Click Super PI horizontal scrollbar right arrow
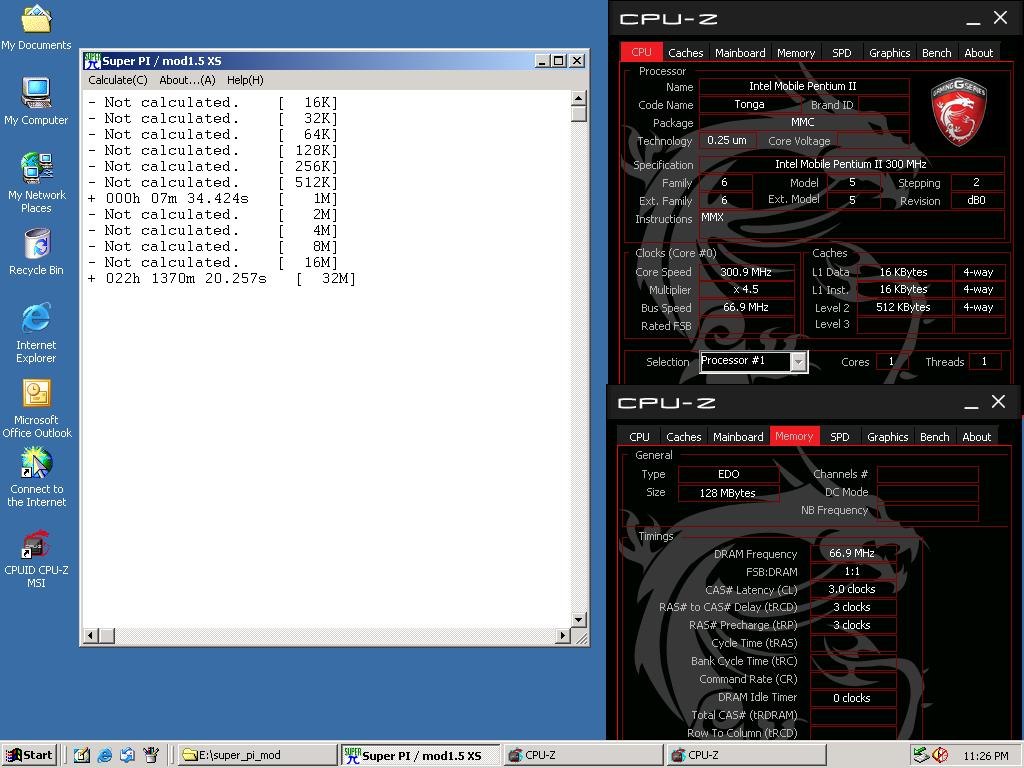Screen dimensions: 1024x768 (562, 635)
